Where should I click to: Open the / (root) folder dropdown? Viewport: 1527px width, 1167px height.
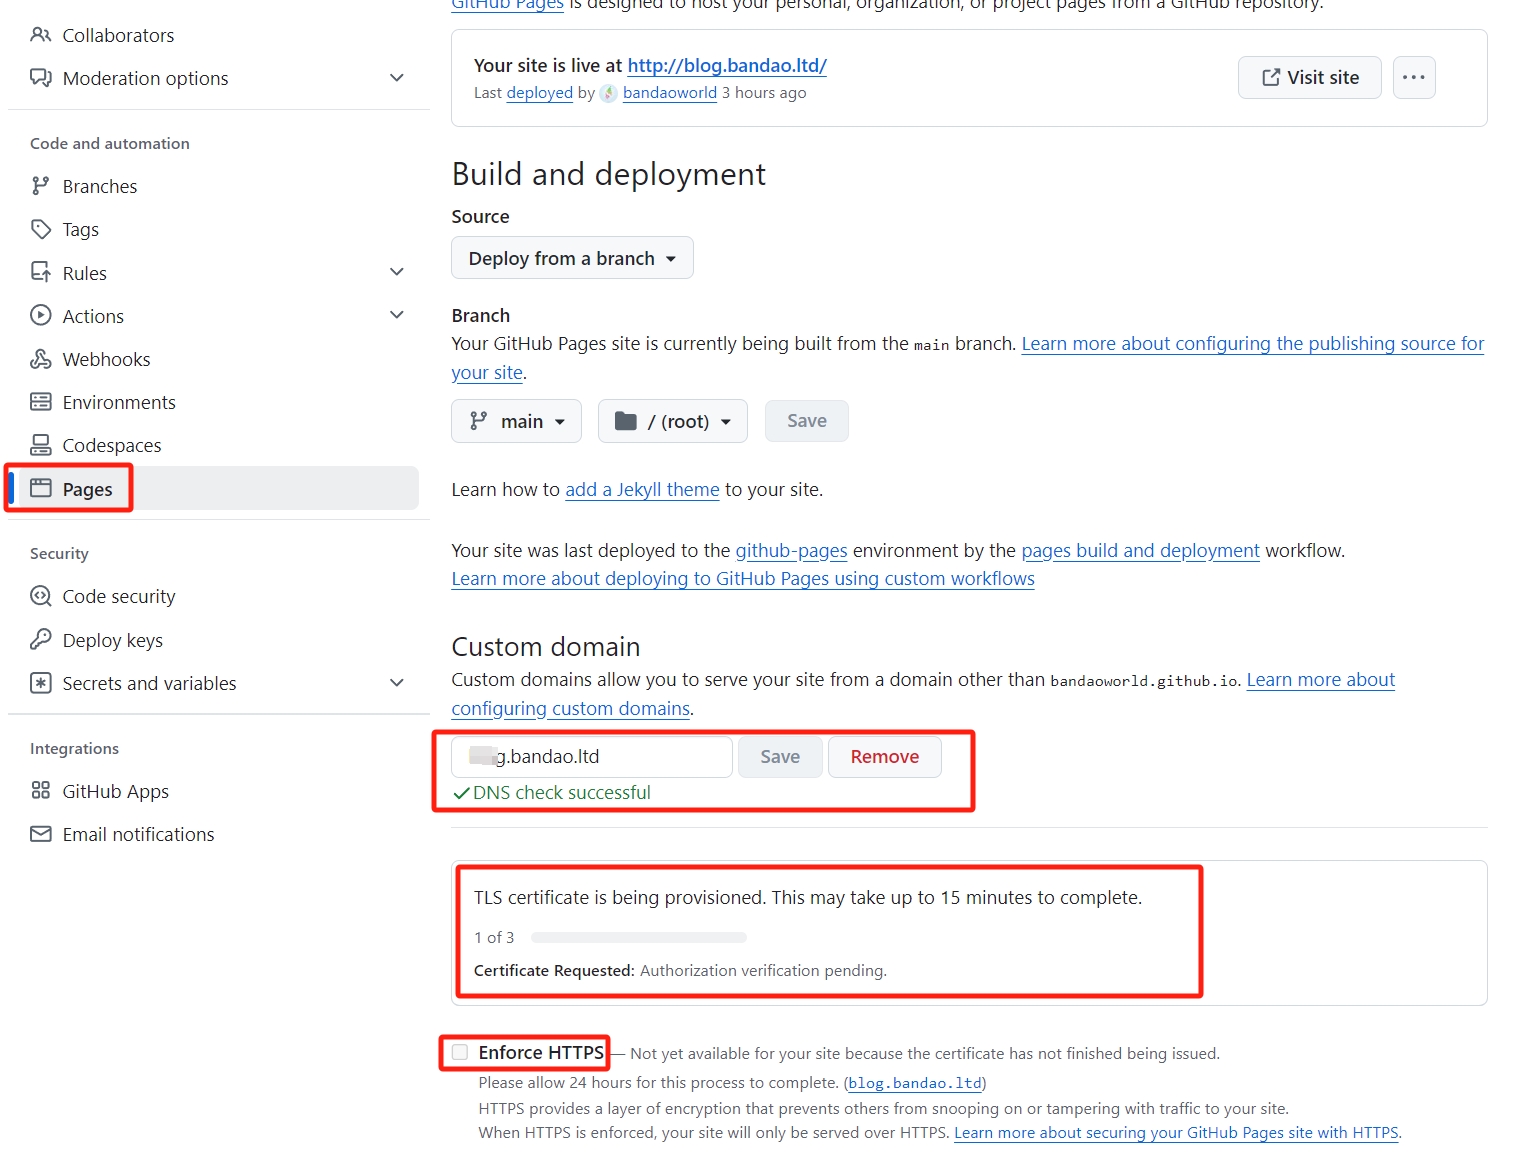pyautogui.click(x=672, y=421)
